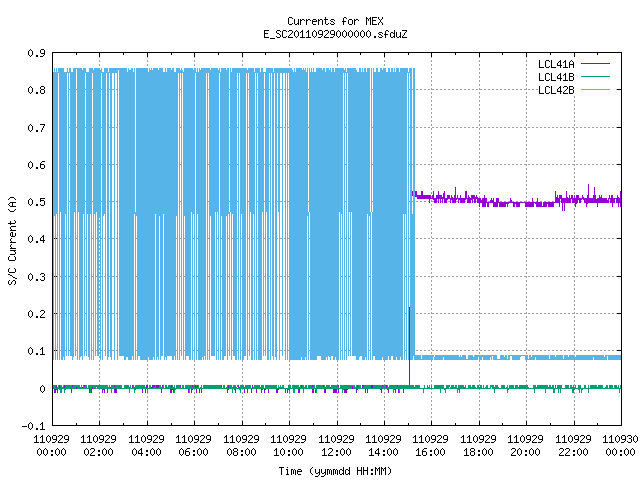
Task: Click the '110929 22:00' x-axis tick label
Action: tap(573, 446)
